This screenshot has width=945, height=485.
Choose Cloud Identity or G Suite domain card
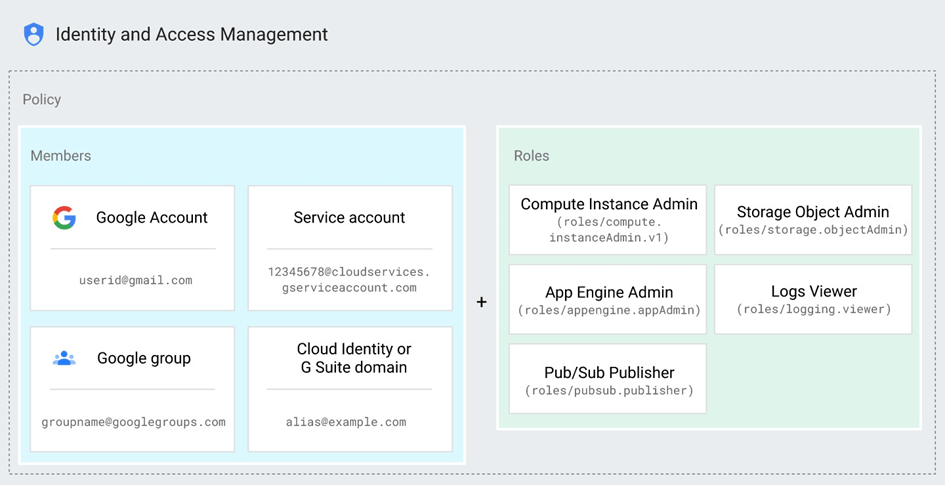(x=349, y=388)
